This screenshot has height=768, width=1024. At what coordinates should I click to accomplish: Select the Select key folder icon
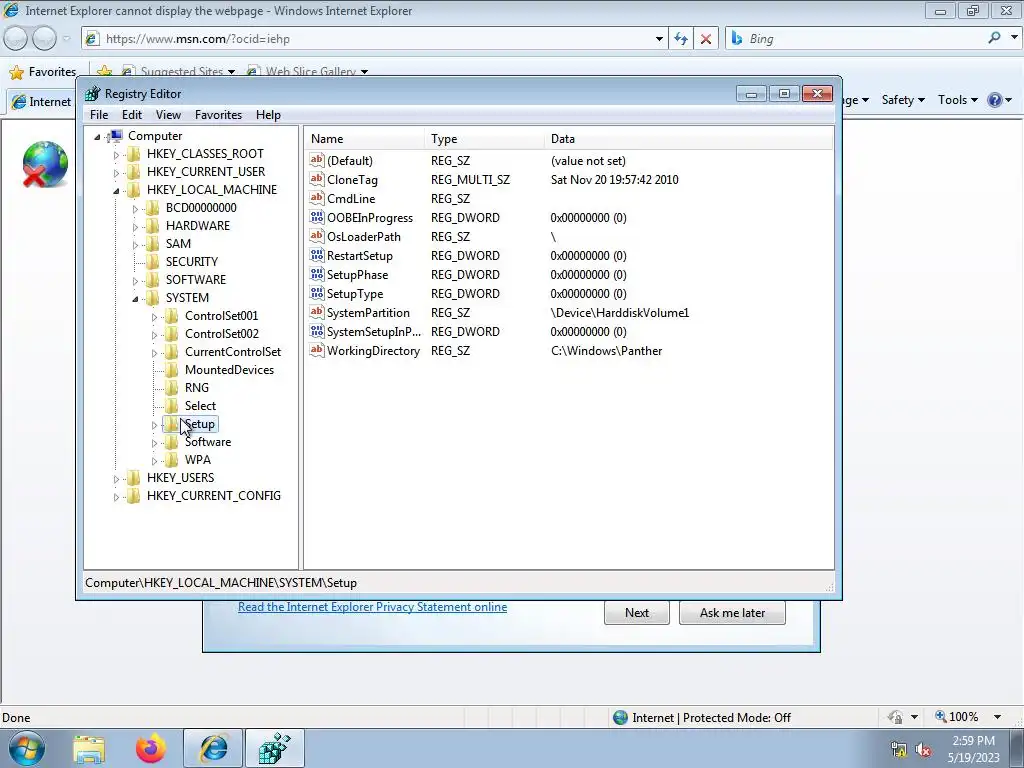(x=171, y=406)
